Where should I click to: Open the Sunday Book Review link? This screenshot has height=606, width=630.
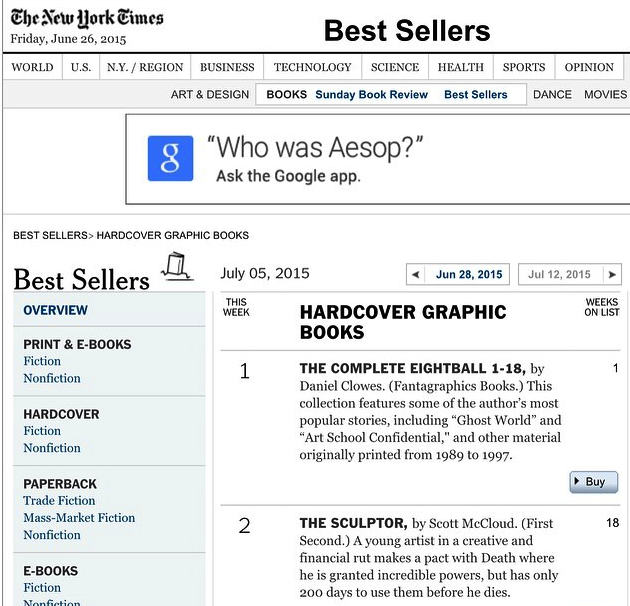coord(371,95)
